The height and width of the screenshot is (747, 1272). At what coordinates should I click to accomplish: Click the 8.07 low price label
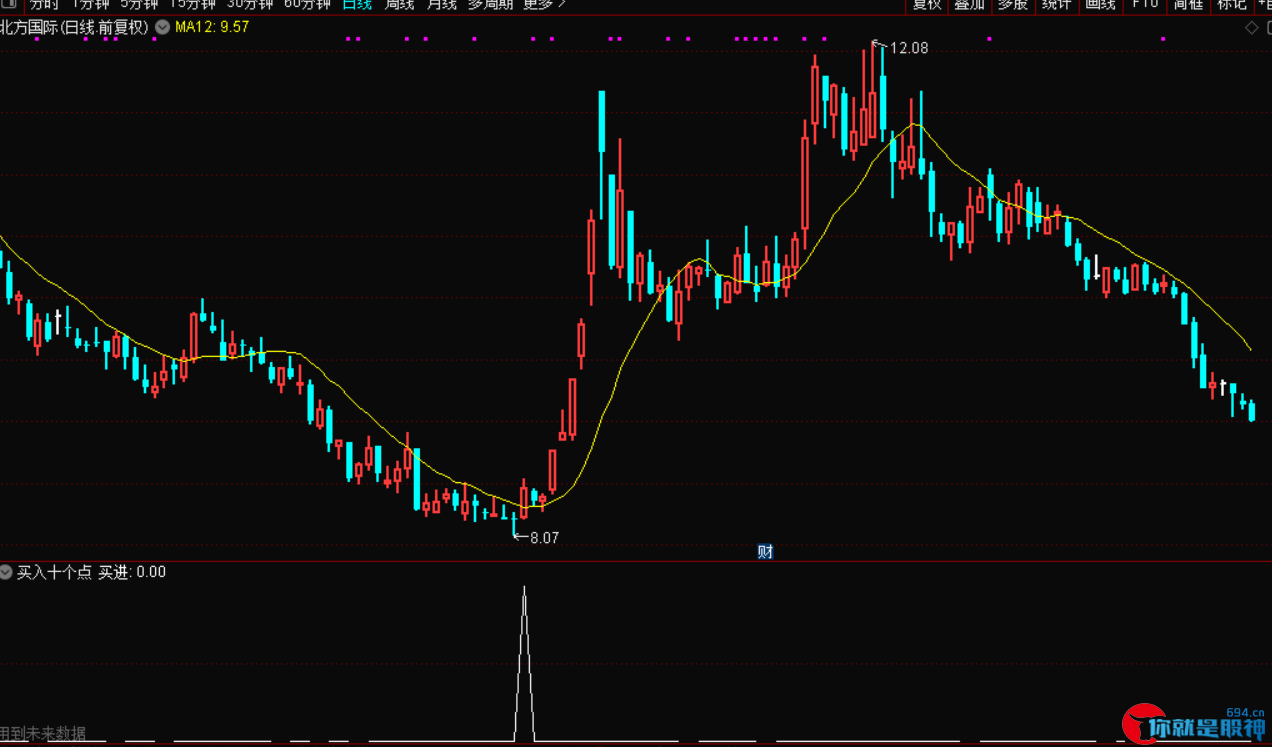(x=544, y=537)
